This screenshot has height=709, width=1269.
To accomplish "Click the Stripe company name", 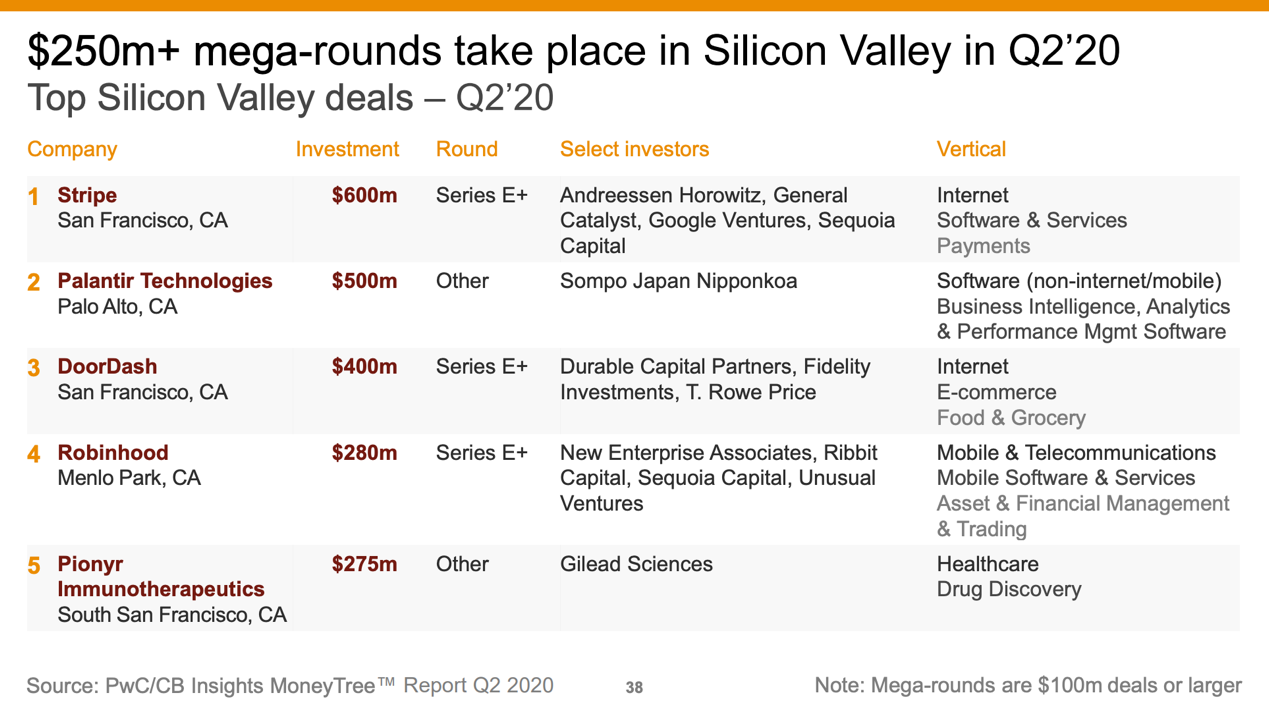I will (x=87, y=196).
